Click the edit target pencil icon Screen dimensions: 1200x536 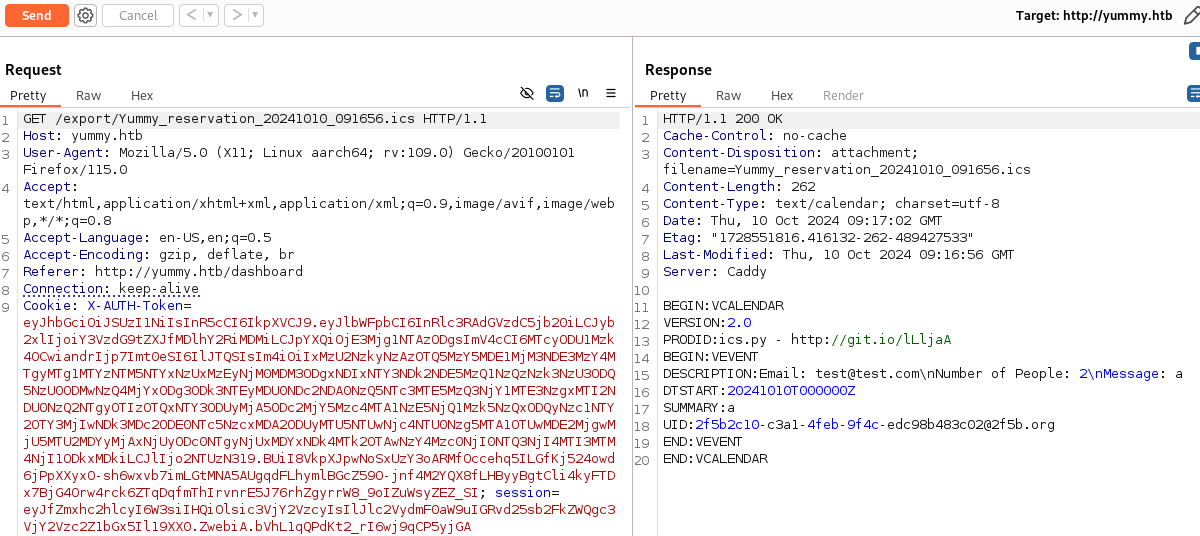point(1191,15)
